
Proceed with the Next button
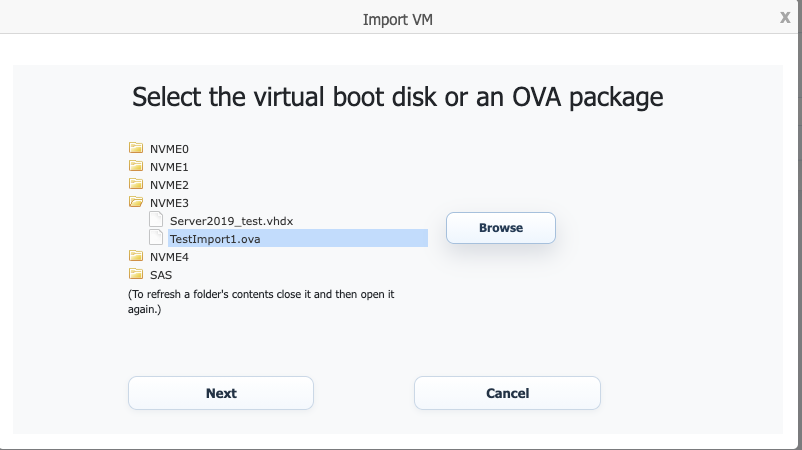click(x=221, y=393)
